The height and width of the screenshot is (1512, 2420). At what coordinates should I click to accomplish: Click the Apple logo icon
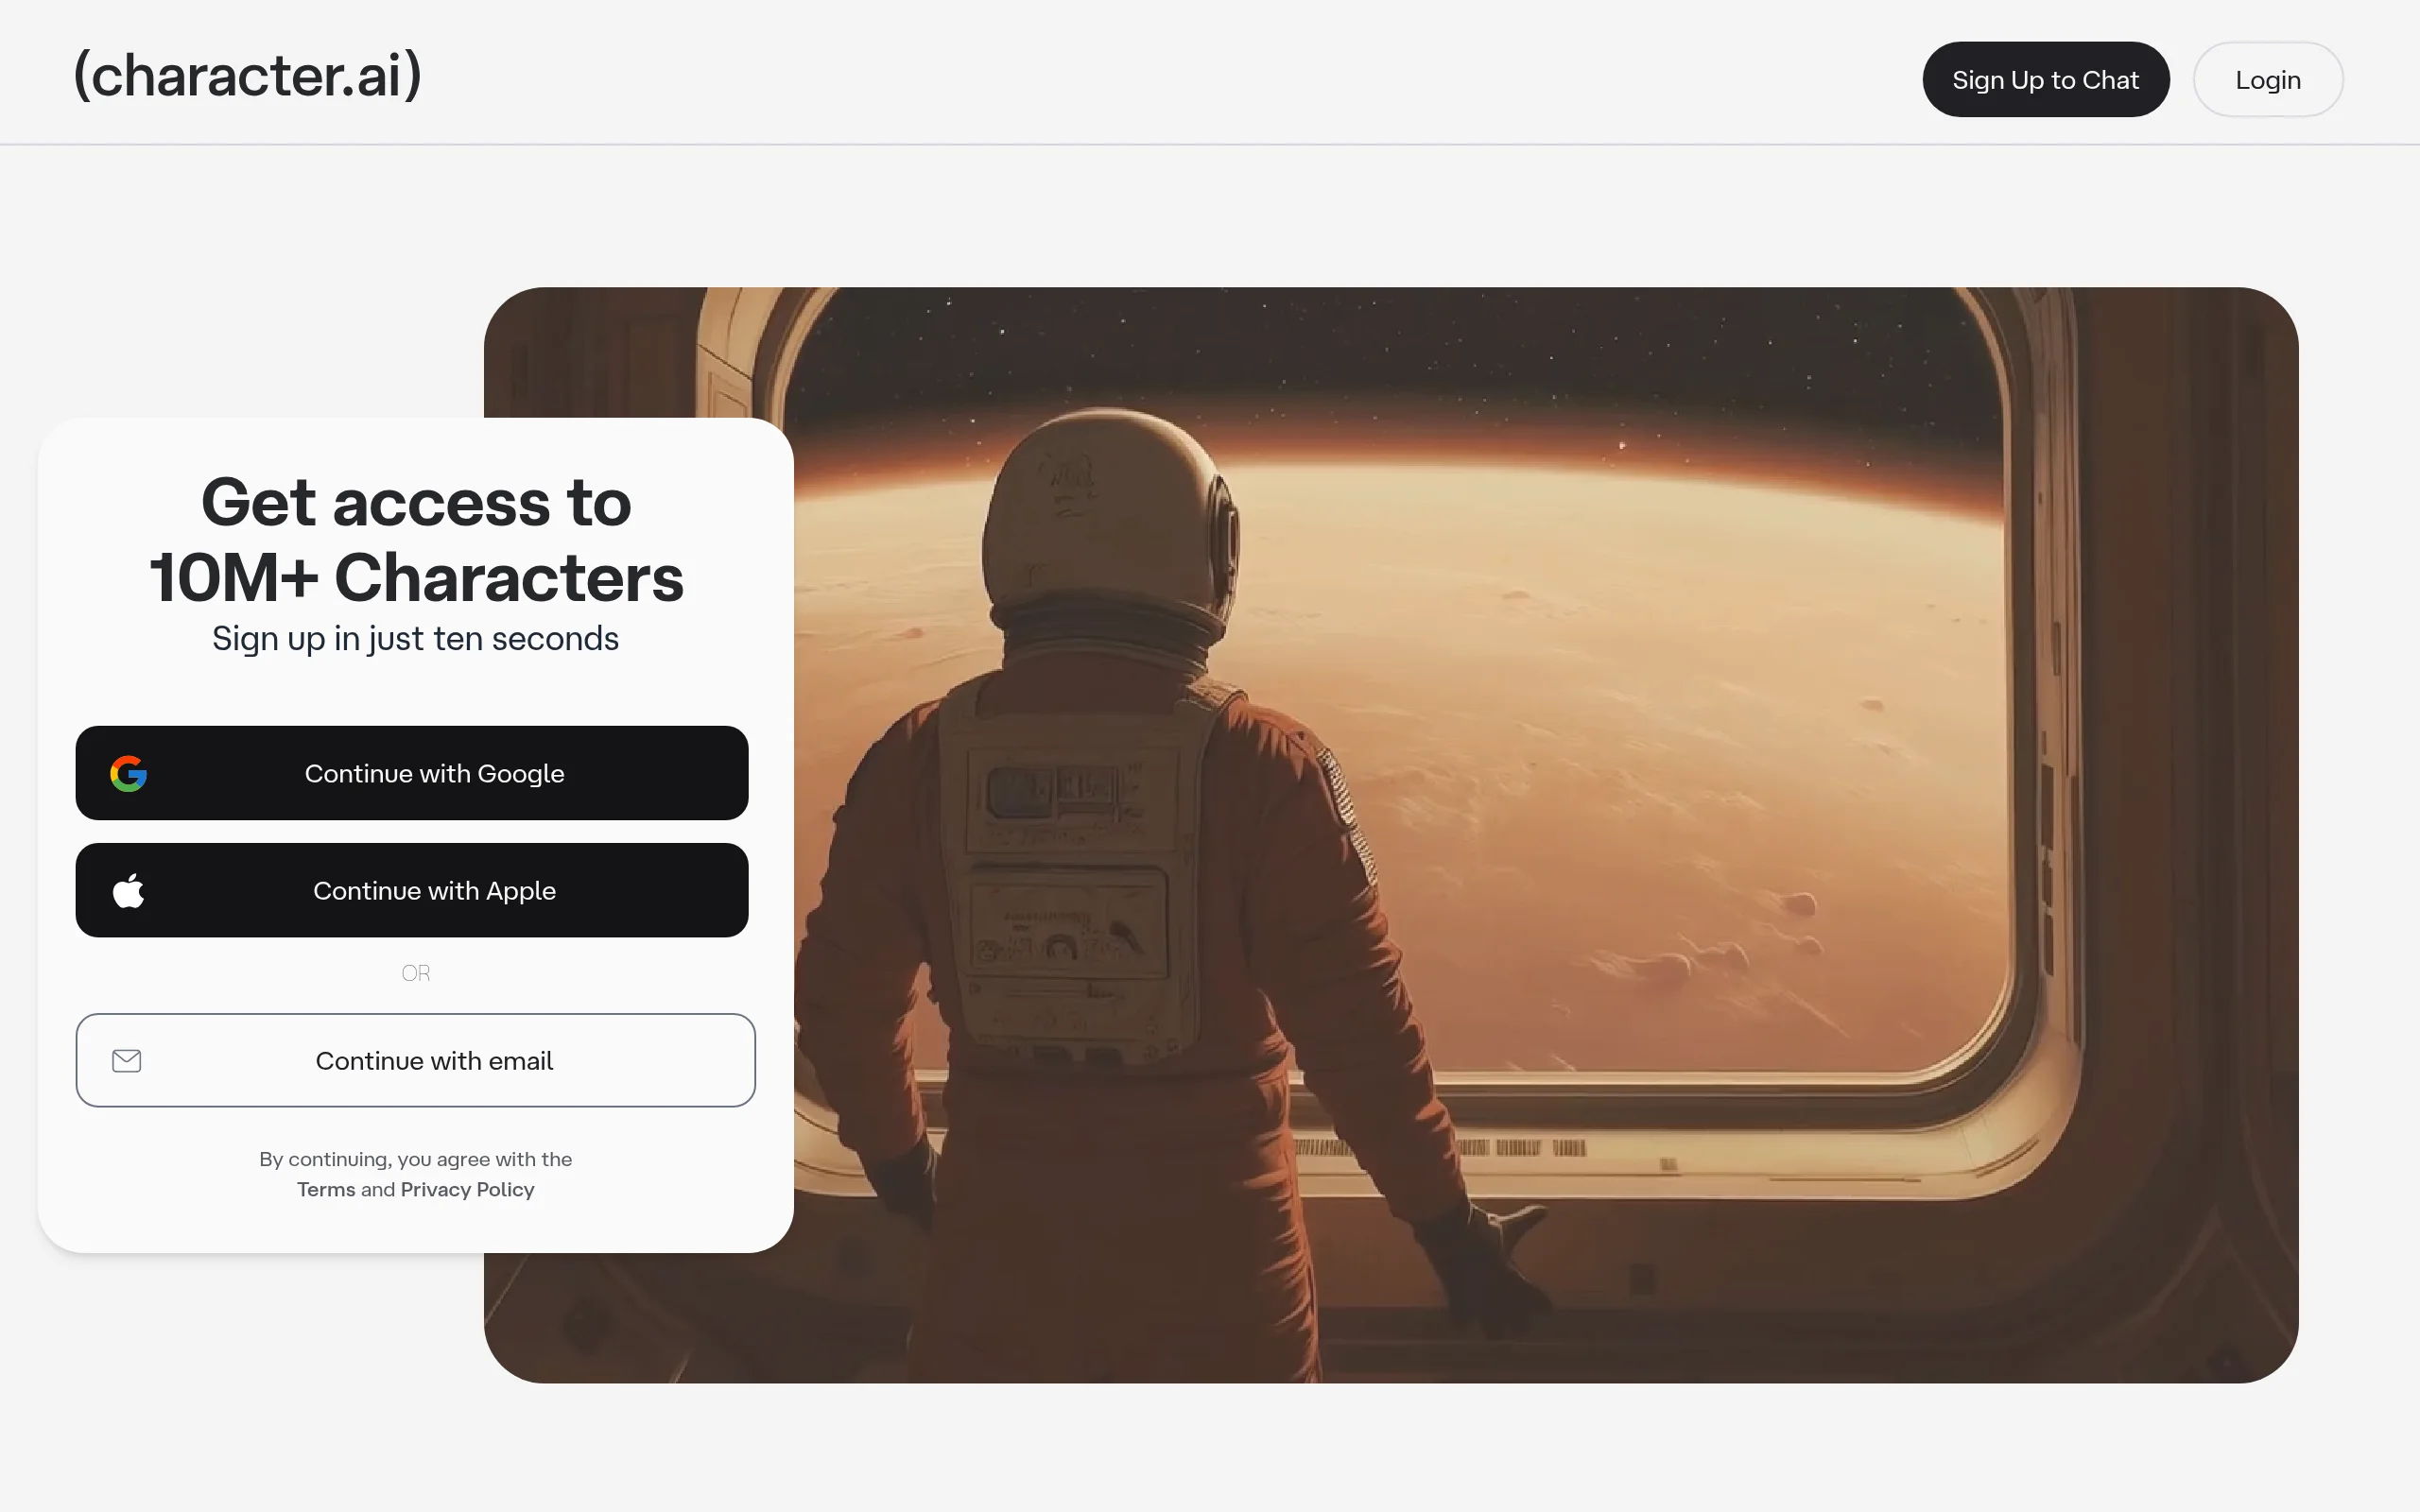(128, 889)
